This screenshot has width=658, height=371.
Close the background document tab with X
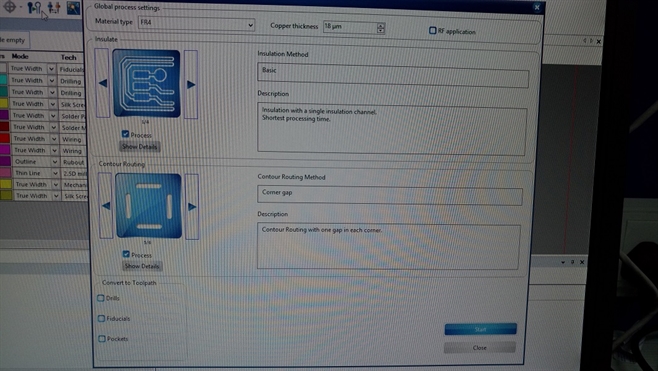coord(598,41)
